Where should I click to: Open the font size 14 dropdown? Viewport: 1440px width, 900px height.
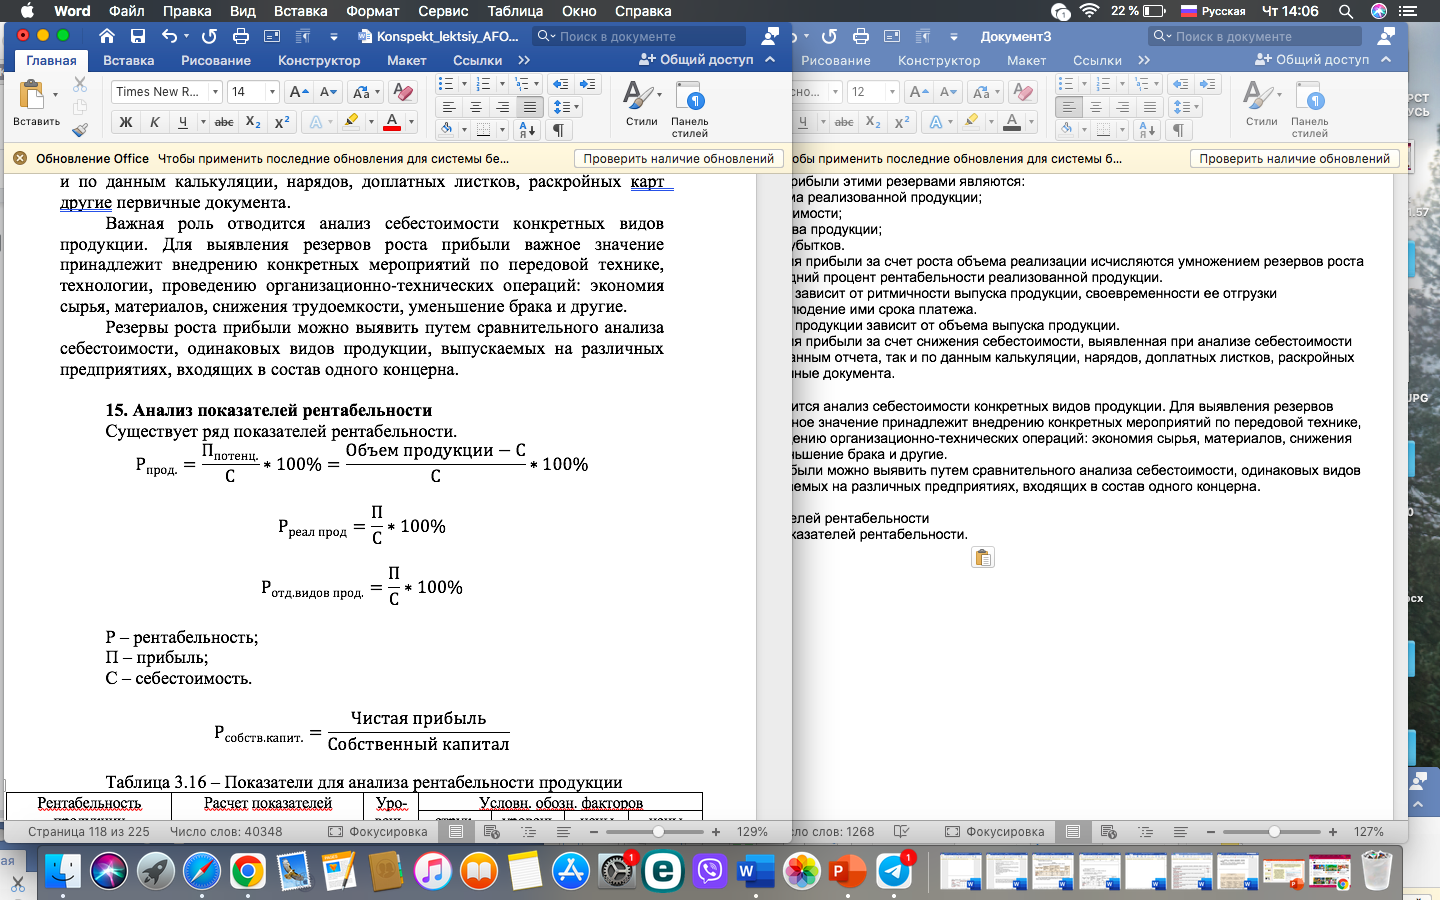click(272, 92)
